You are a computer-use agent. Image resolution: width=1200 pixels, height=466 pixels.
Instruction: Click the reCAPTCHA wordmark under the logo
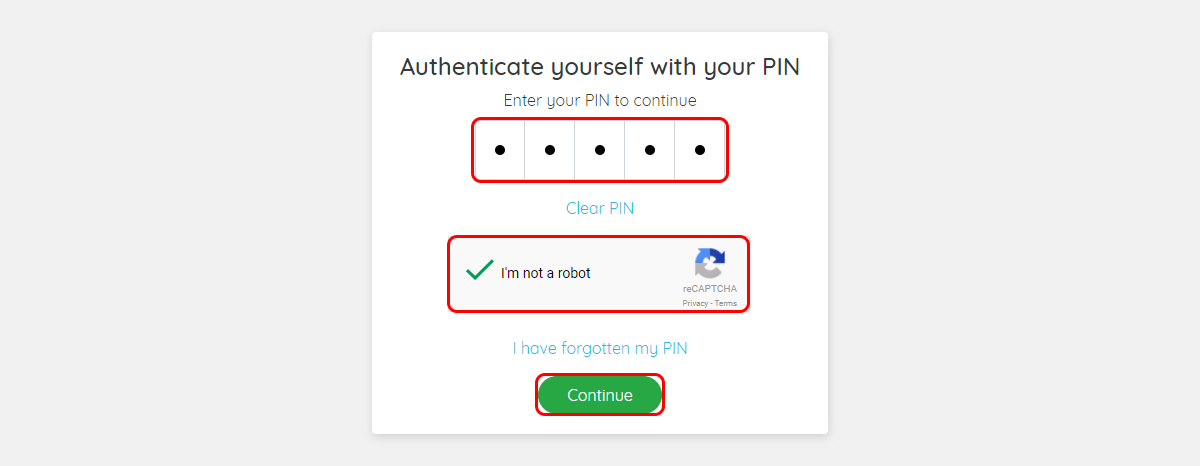710,289
